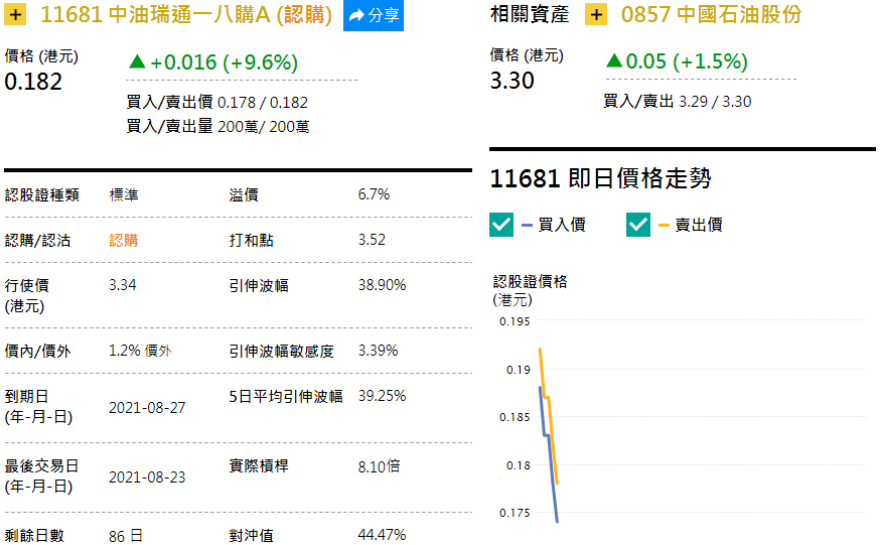Add warrant 11681 to watchlist via plus icon
The height and width of the screenshot is (545, 880).
coord(15,14)
